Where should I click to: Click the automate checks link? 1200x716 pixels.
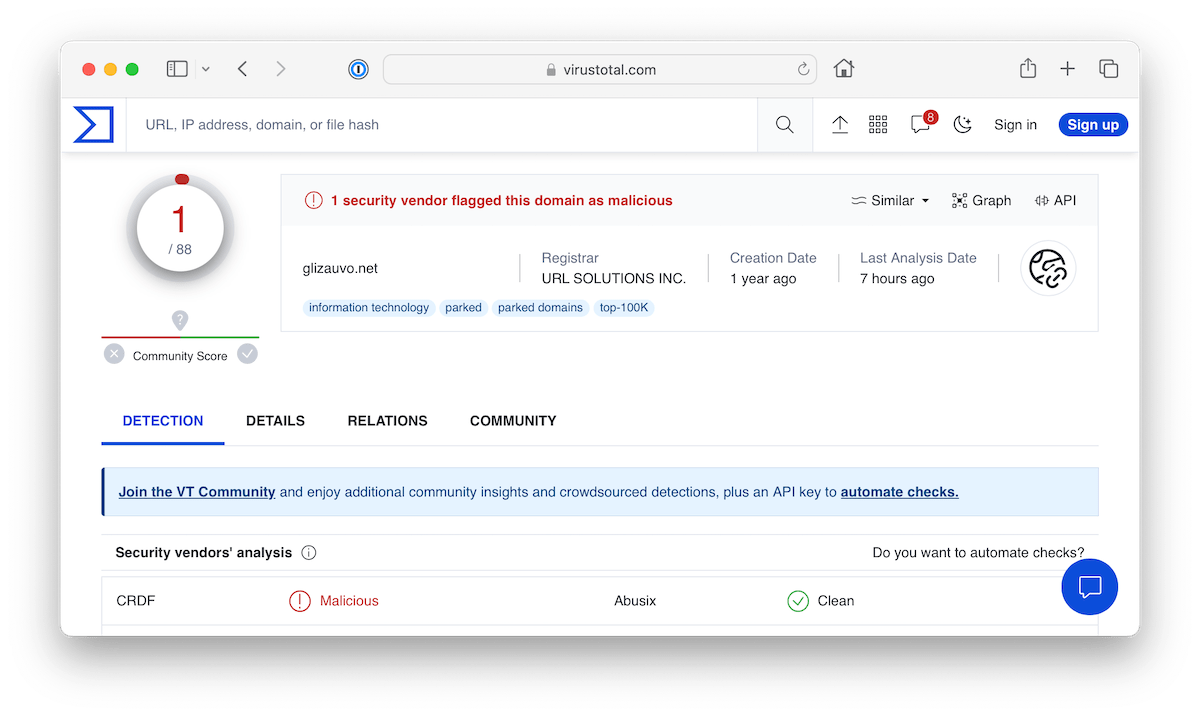click(x=900, y=492)
